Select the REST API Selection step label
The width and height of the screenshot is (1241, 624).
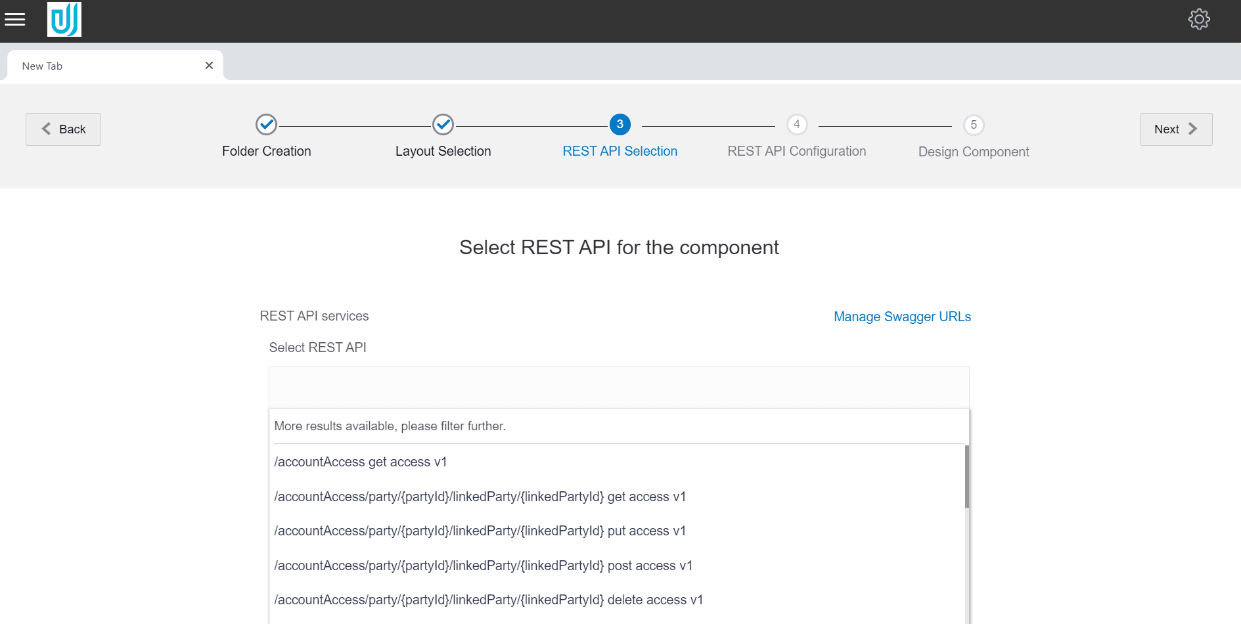[620, 152]
